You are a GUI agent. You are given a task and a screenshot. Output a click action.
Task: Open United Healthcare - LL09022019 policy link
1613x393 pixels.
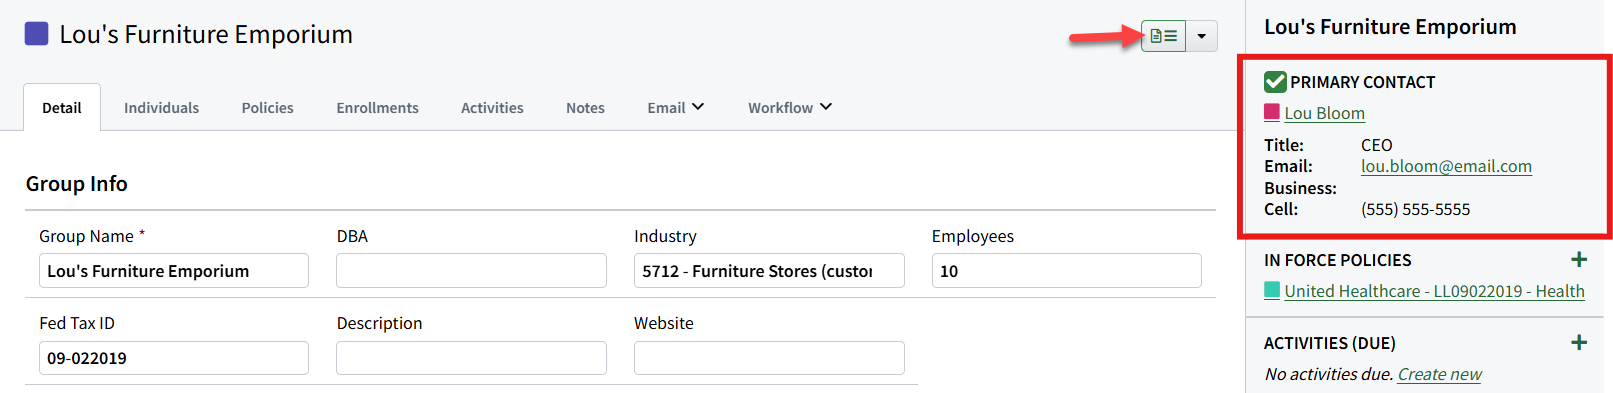pyautogui.click(x=1434, y=291)
